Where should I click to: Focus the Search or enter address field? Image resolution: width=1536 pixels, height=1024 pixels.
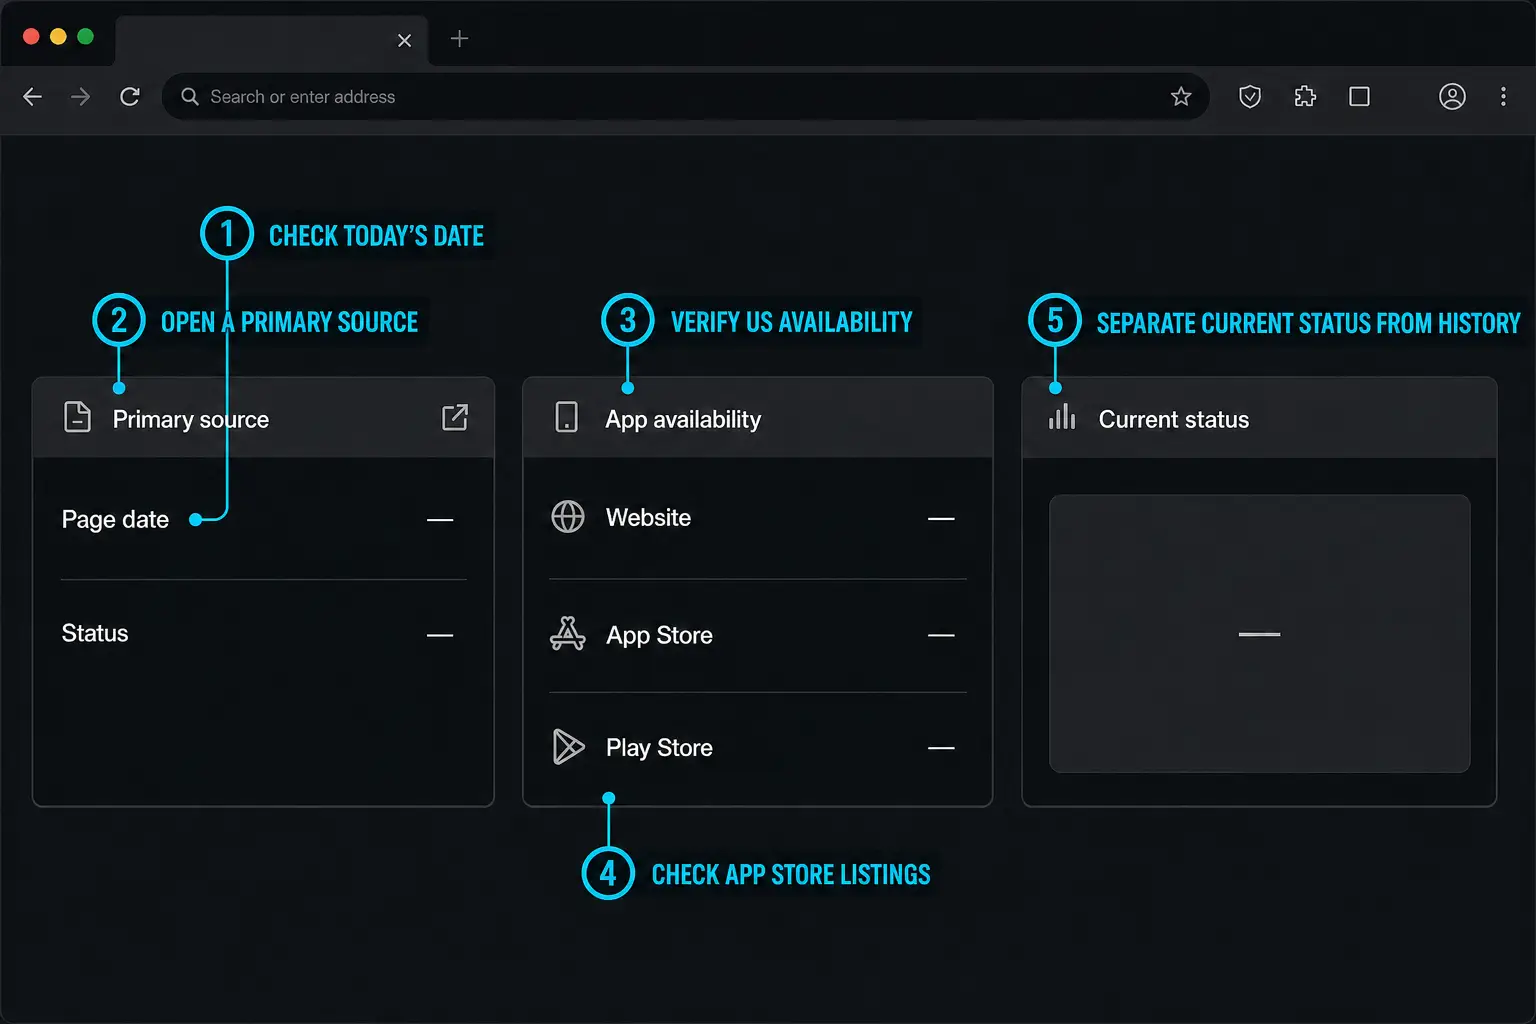pos(685,97)
